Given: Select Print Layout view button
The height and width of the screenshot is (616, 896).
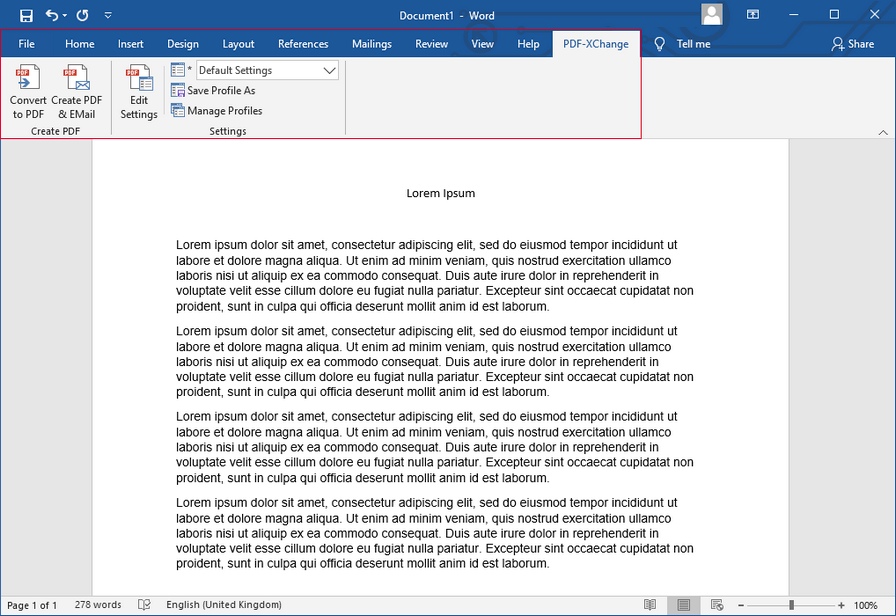Looking at the screenshot, I should (684, 605).
